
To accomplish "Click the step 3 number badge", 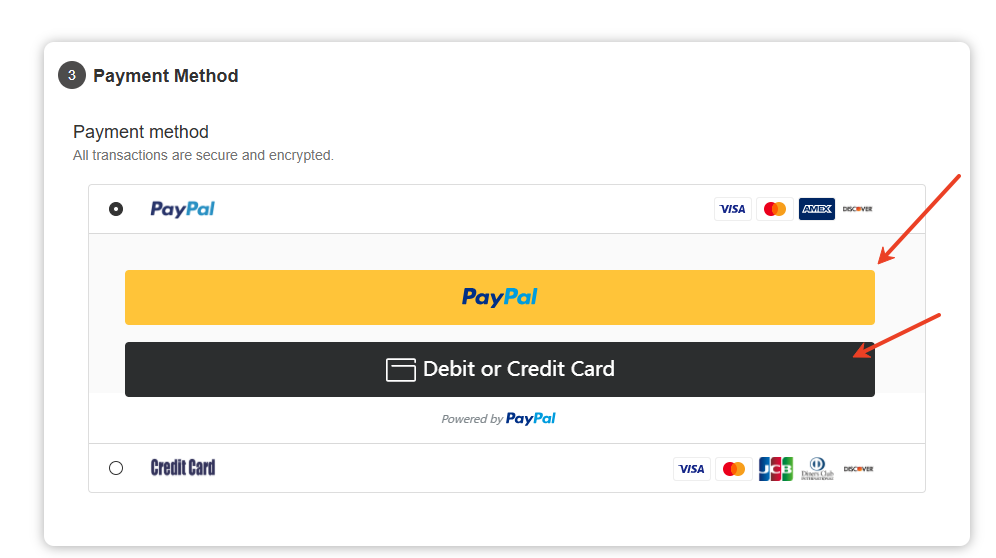I will point(71,75).
